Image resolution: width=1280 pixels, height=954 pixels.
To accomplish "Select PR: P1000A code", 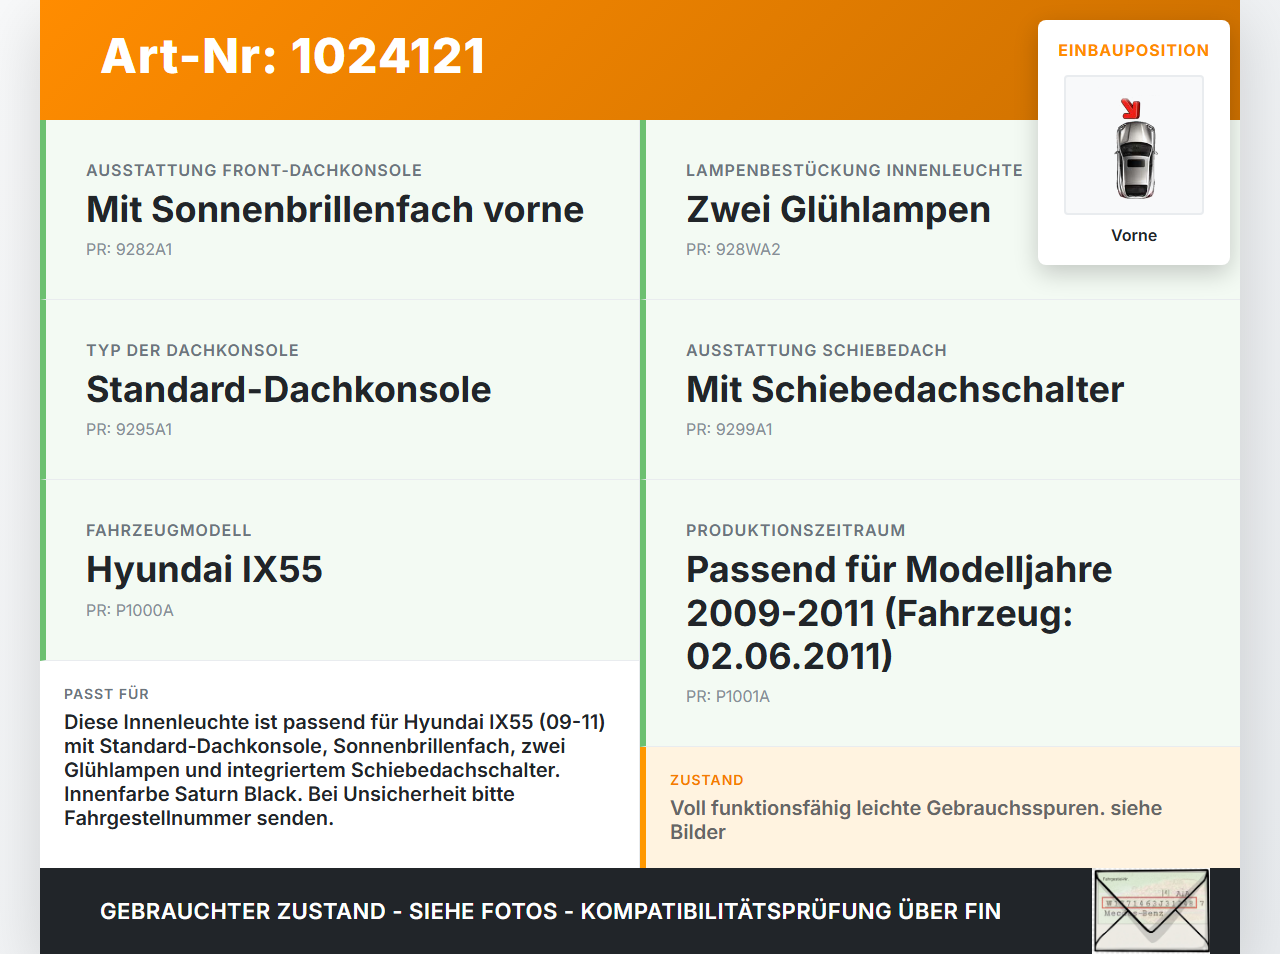I will [x=130, y=610].
